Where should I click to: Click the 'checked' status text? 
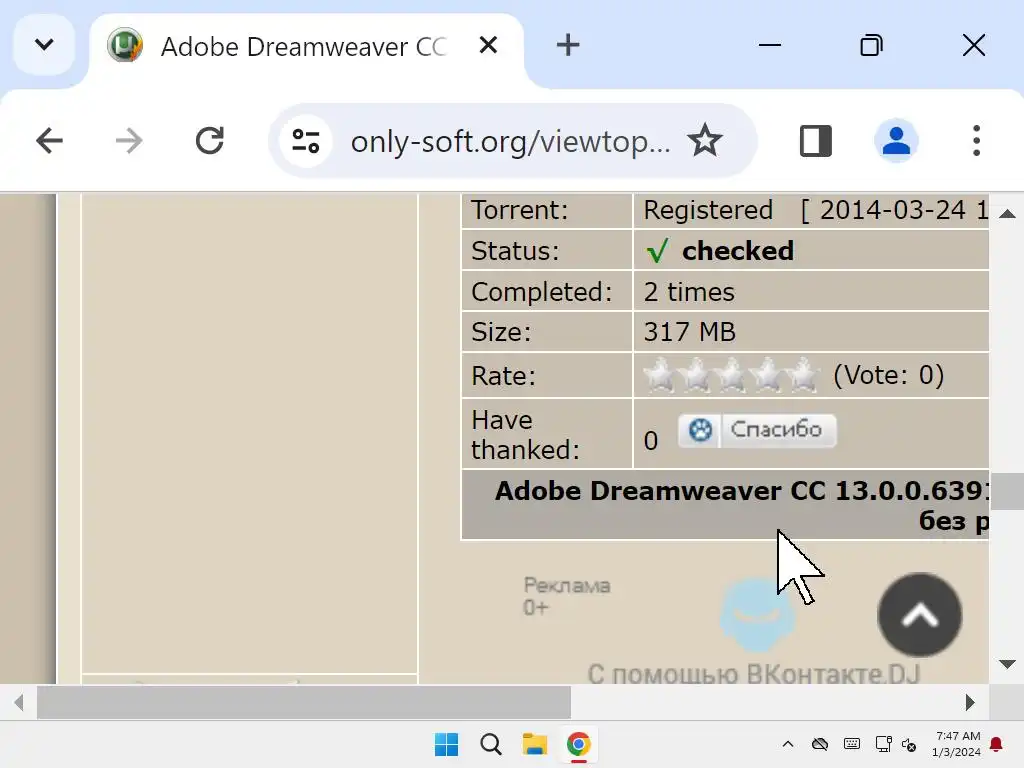pos(738,251)
